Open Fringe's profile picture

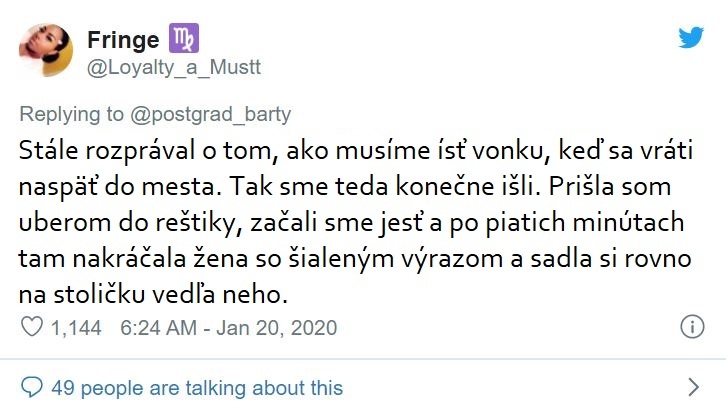point(44,49)
